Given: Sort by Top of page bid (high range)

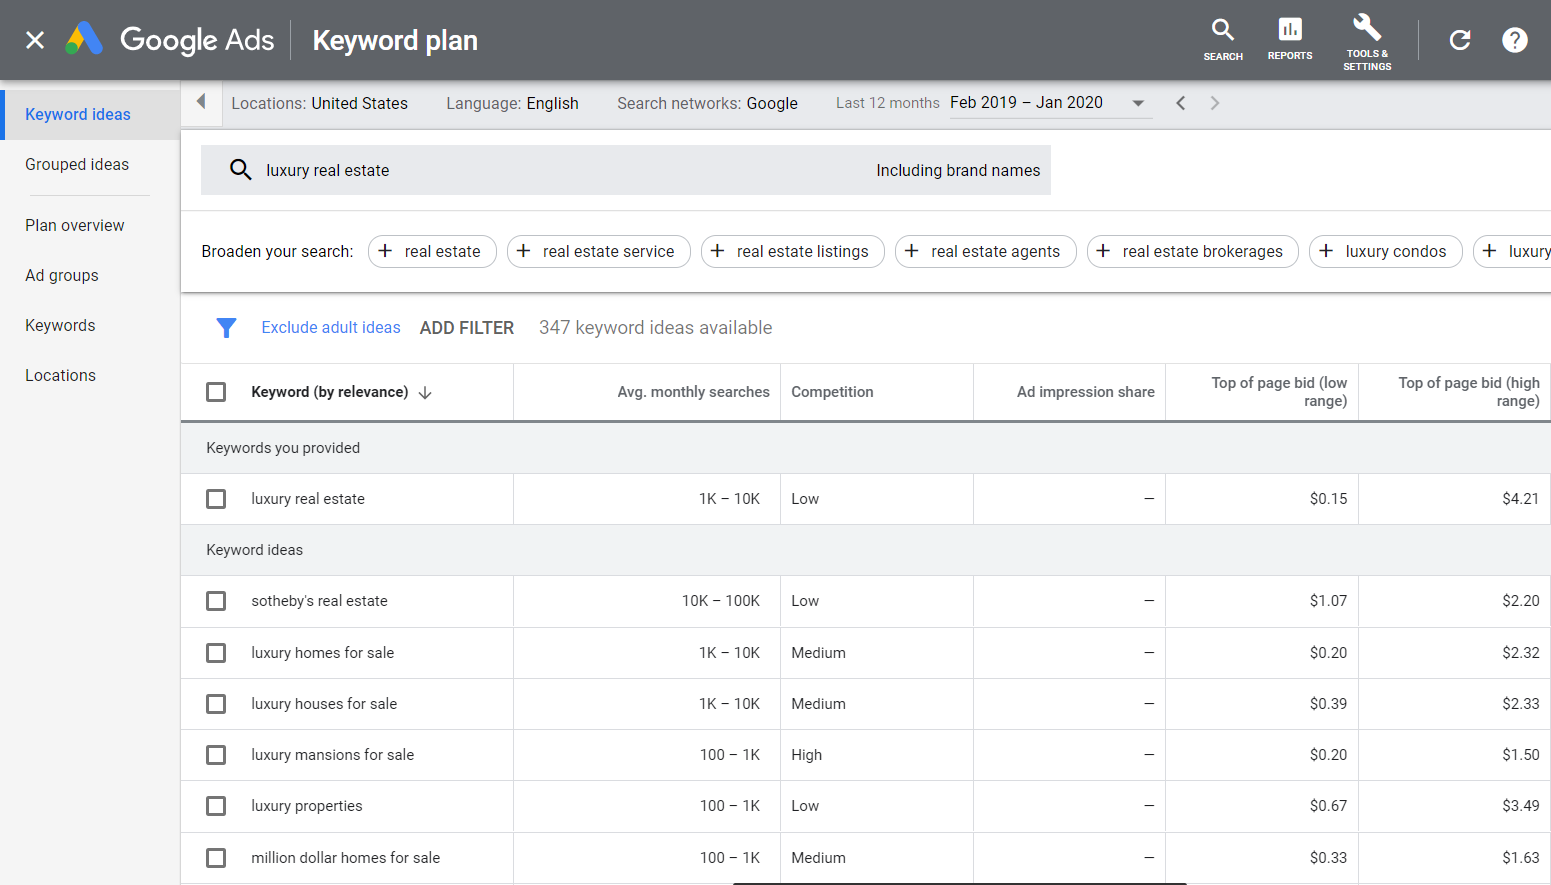Looking at the screenshot, I should pyautogui.click(x=1469, y=392).
